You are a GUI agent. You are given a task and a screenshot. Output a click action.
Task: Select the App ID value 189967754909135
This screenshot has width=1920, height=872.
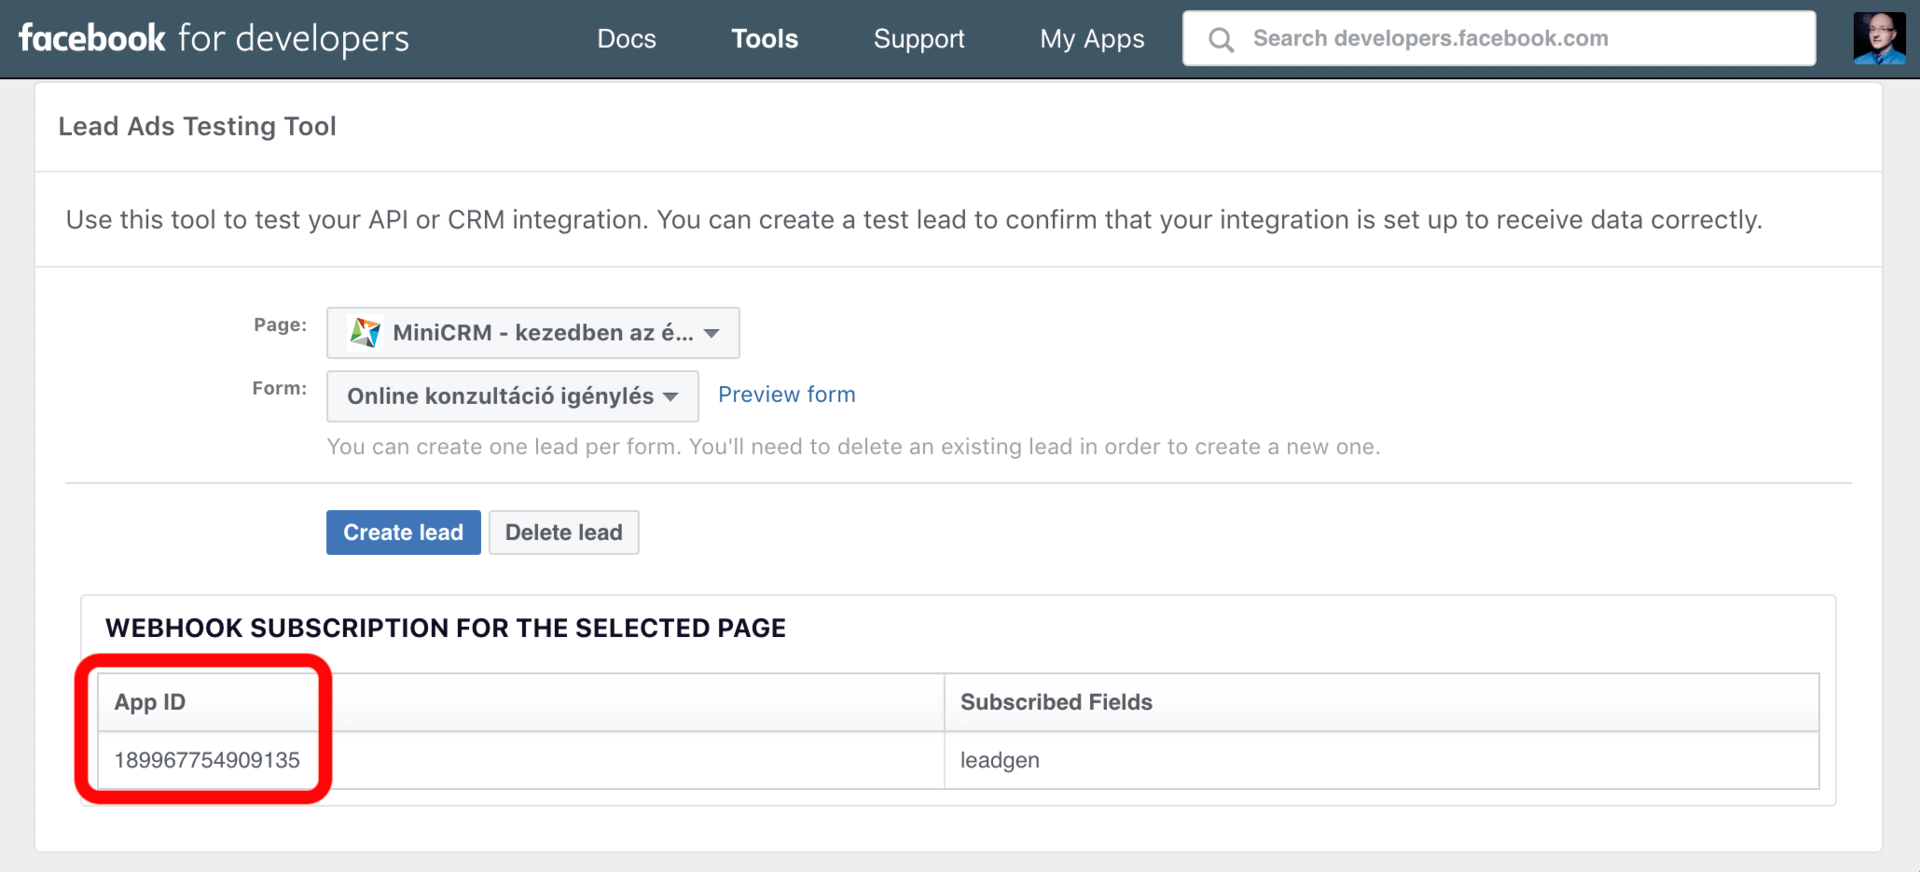point(207,760)
